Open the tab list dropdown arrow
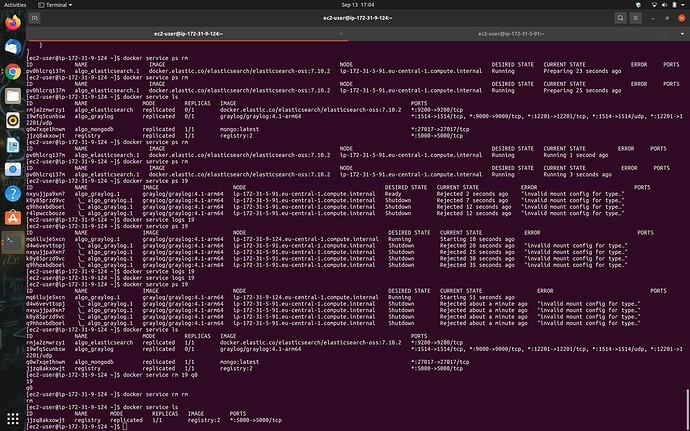Screen dimensions: 690x431 (683, 34)
